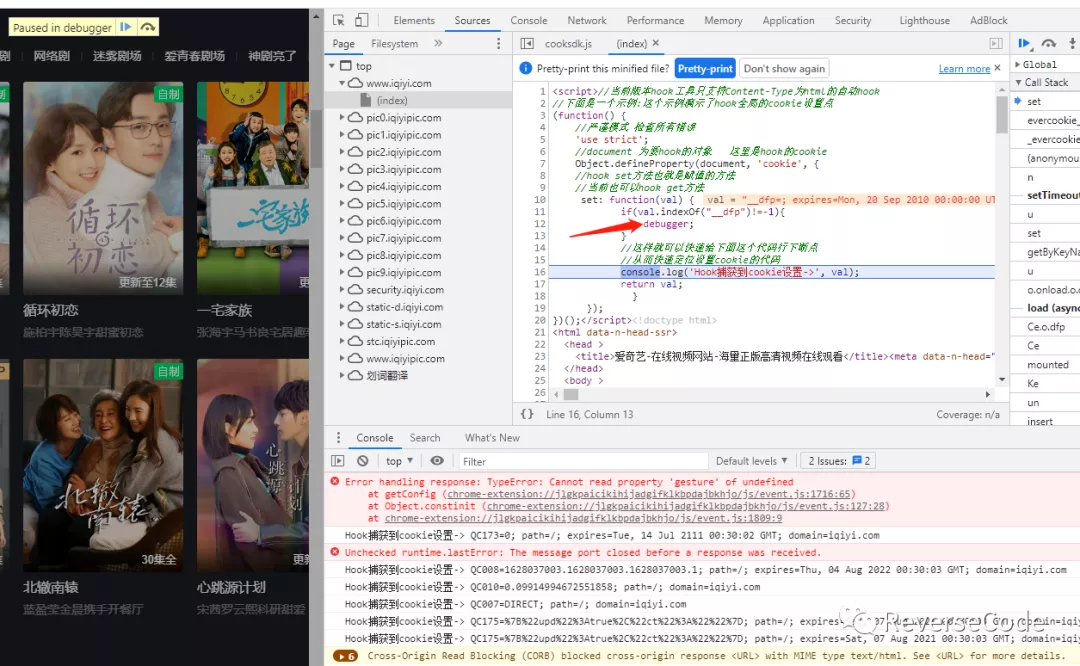The image size is (1080, 666).
Task: Click code editor horizontal scrollbar thumb
Action: [571, 395]
